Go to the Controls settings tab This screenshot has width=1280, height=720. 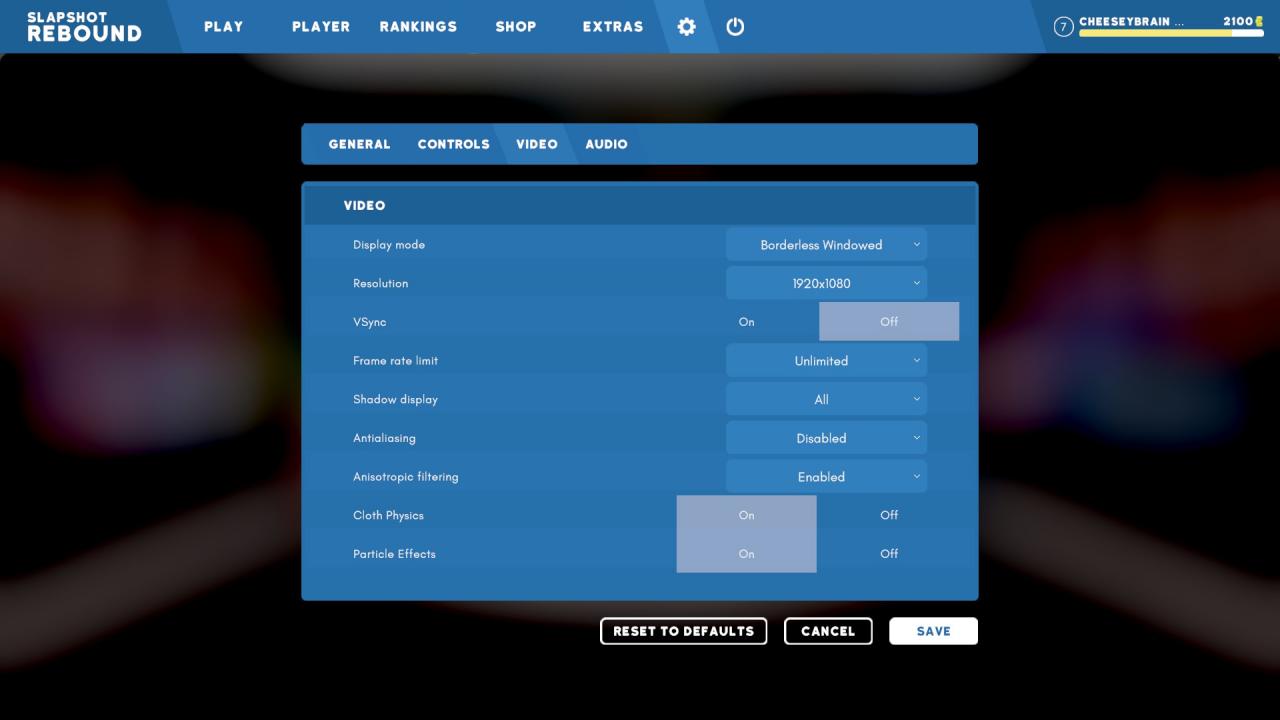click(x=453, y=144)
